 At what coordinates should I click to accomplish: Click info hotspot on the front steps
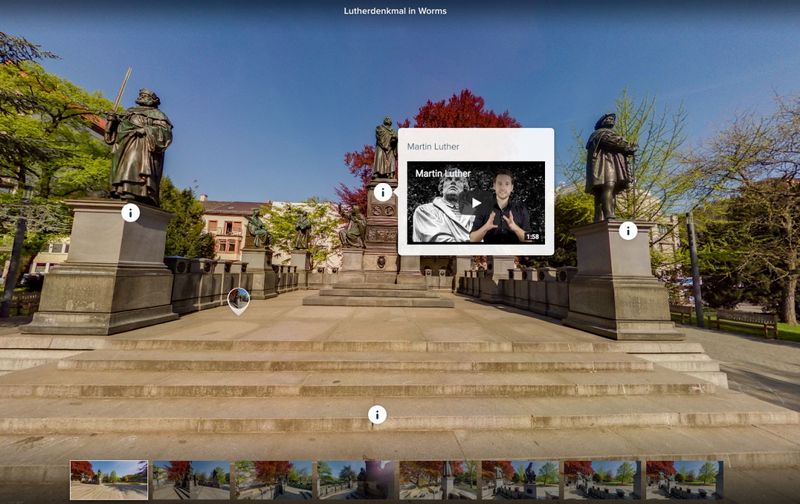(x=377, y=415)
